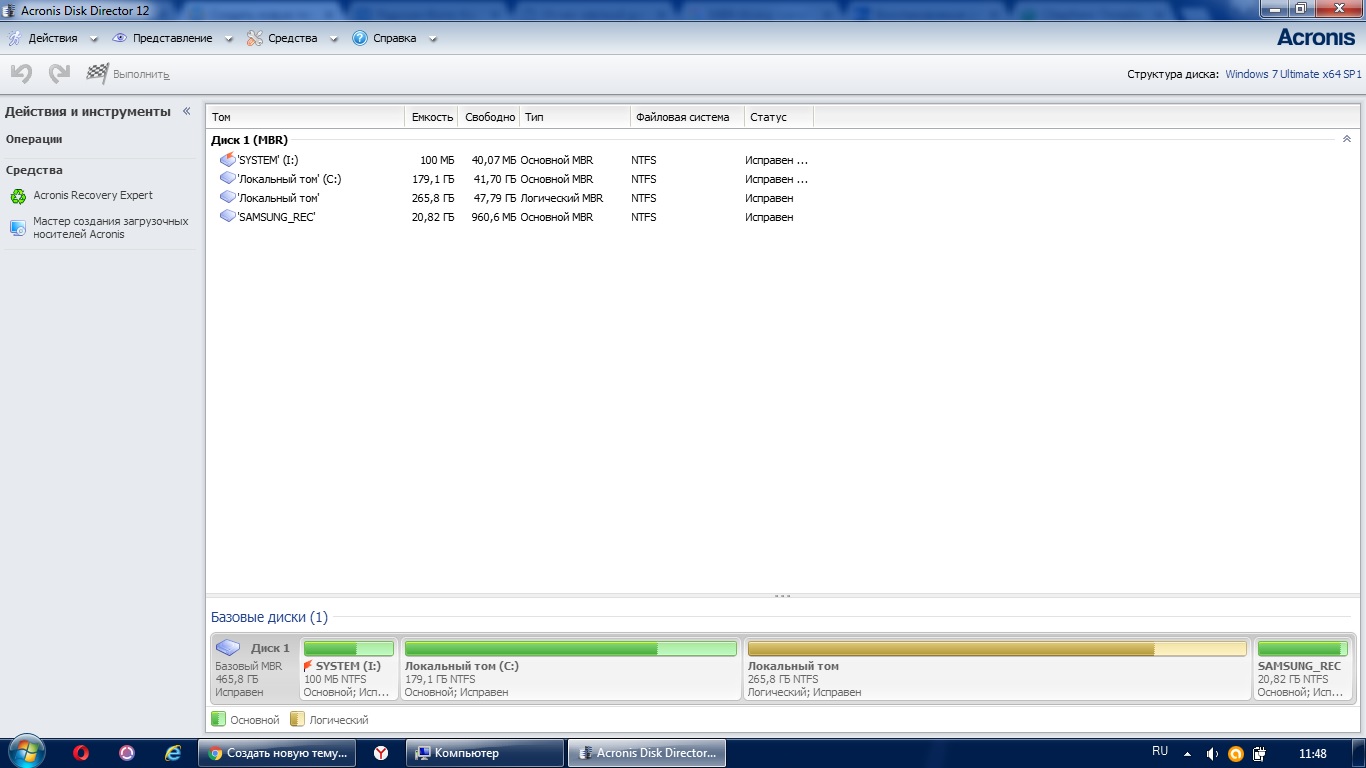This screenshot has width=1366, height=768.
Task: Click the dropdown arrow next to Средства
Action: click(334, 39)
